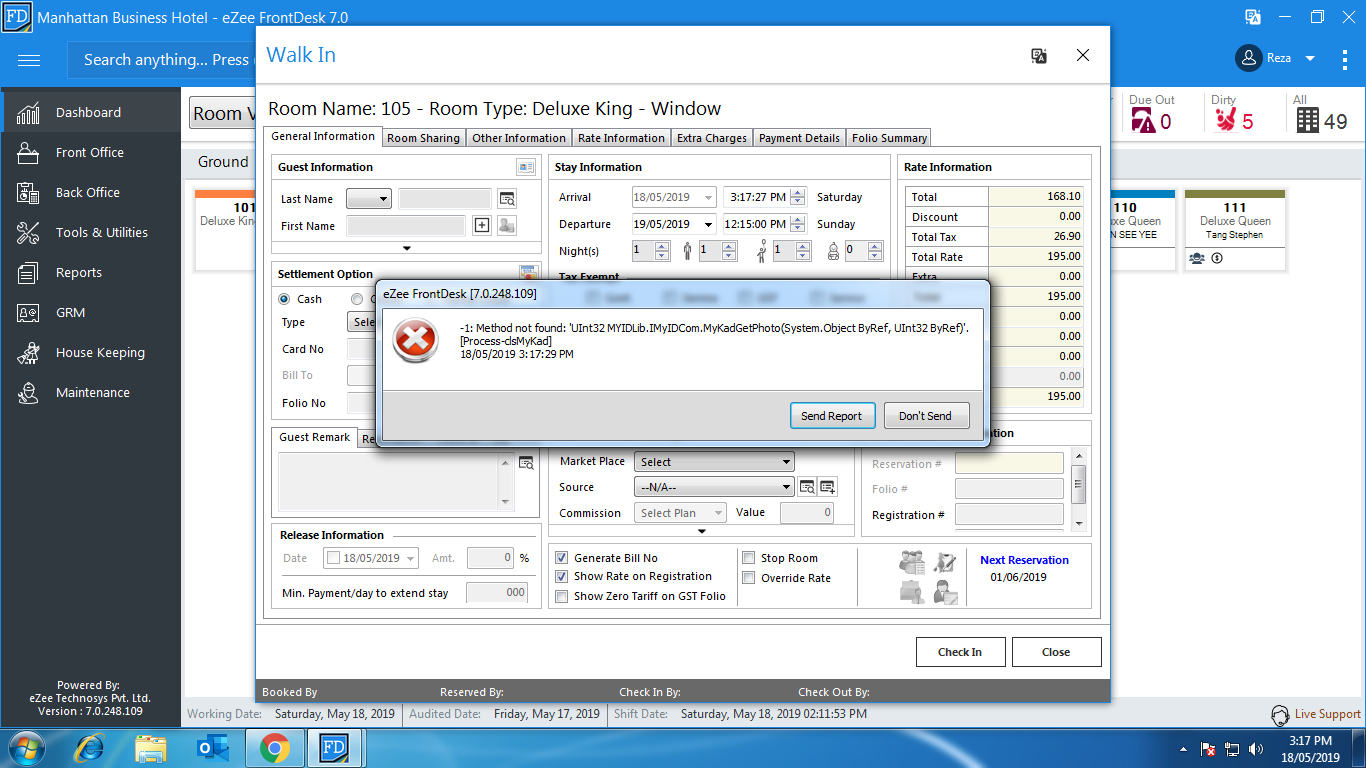Select the Cash settlement option
Viewport: 1366px width, 768px height.
(284, 299)
